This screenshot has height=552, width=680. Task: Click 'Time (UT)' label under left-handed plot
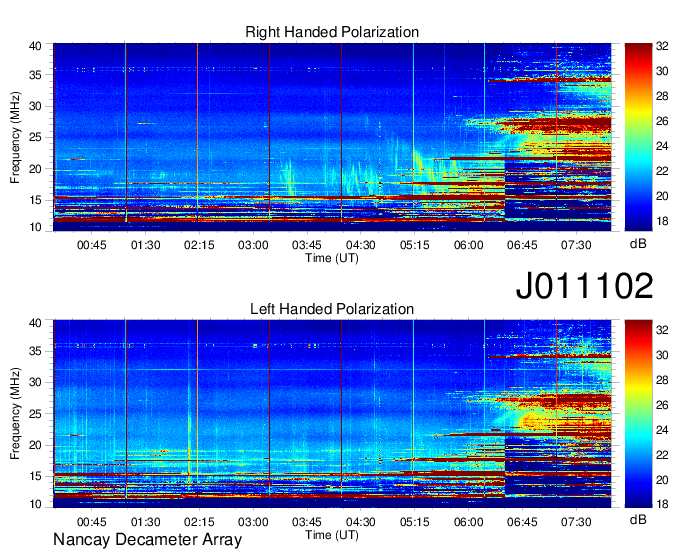click(x=332, y=535)
